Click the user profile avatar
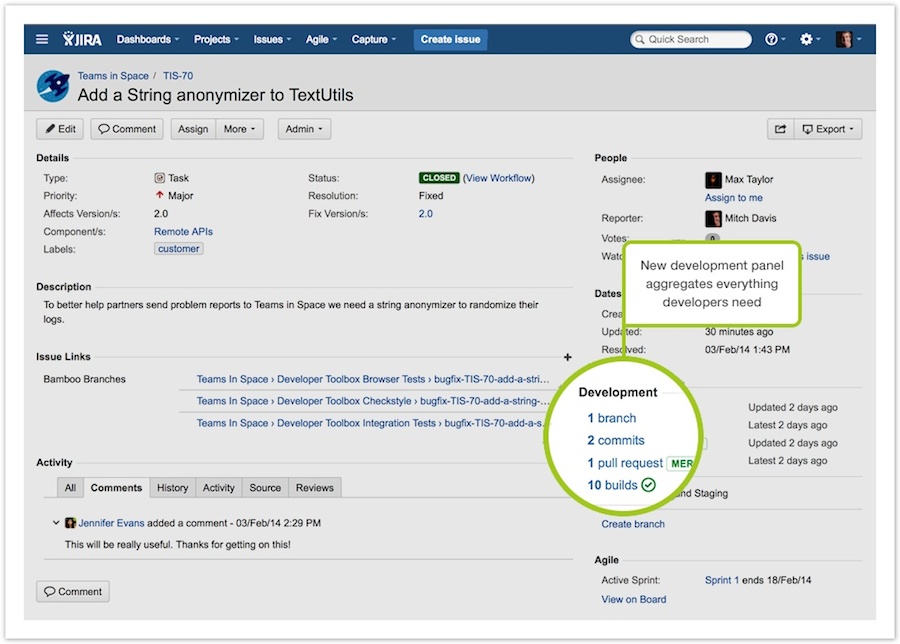This screenshot has height=644, width=900. (x=844, y=39)
